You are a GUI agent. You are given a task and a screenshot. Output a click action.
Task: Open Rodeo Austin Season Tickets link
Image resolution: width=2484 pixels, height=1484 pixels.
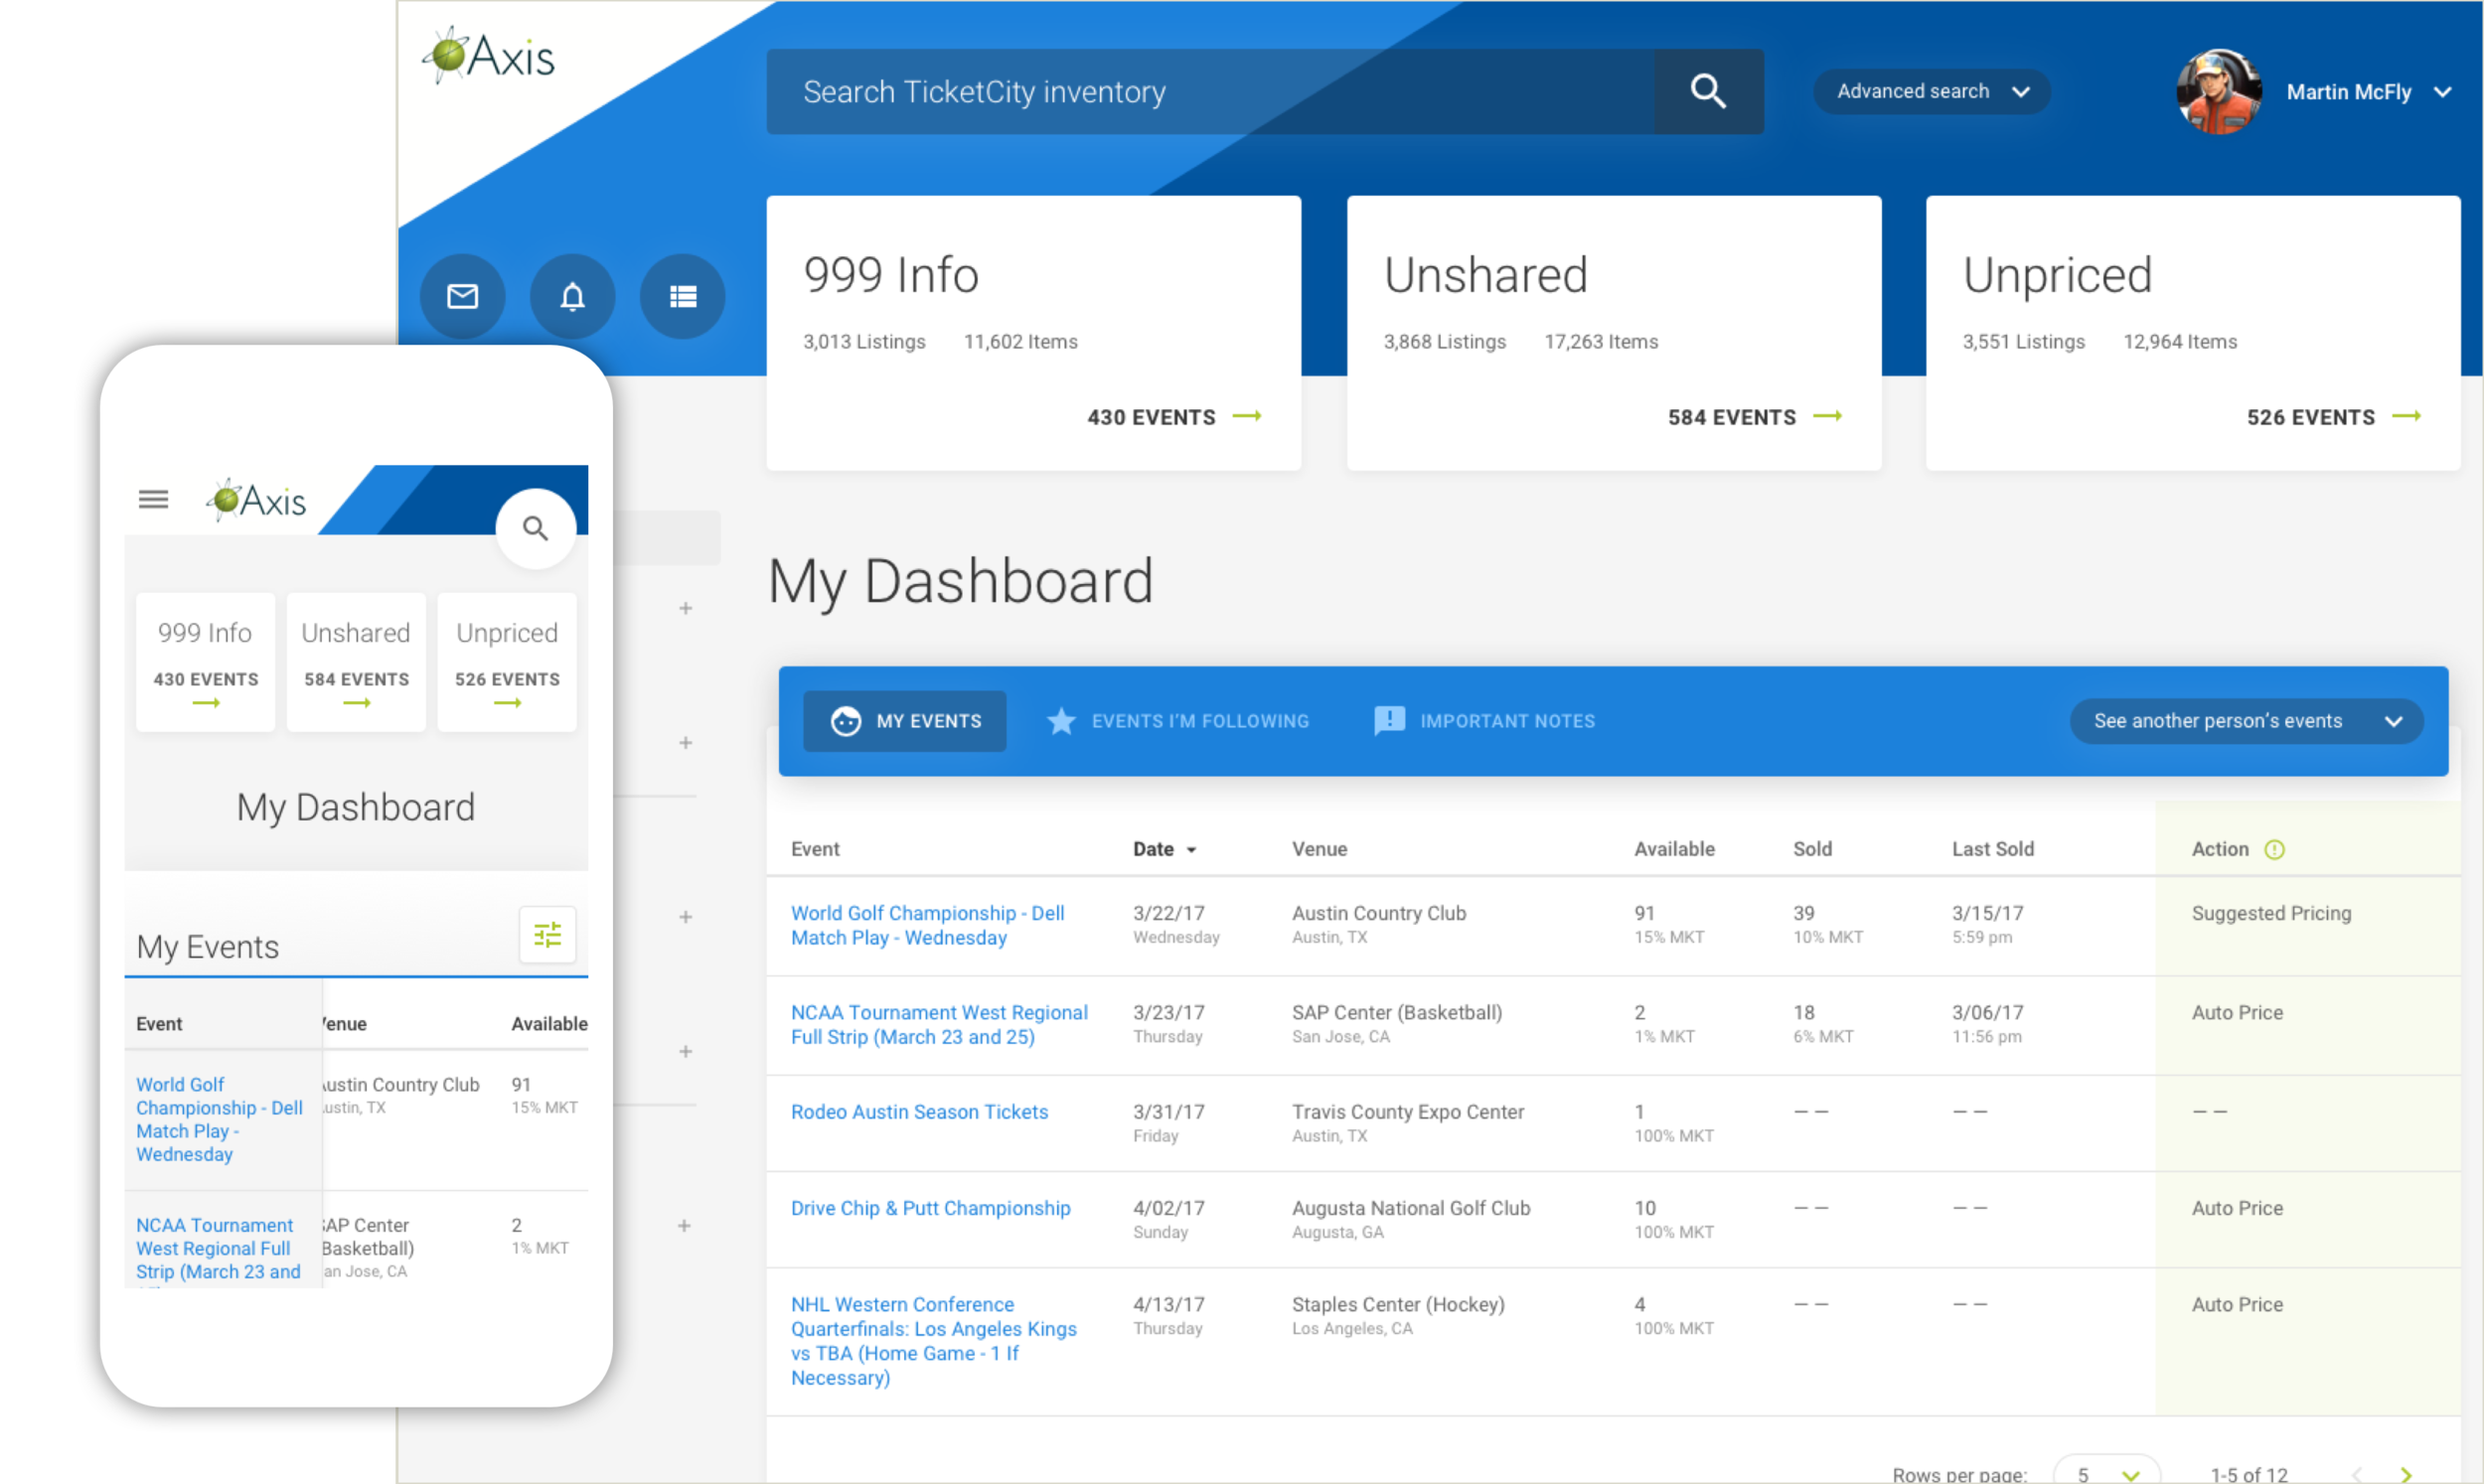[x=919, y=1112]
